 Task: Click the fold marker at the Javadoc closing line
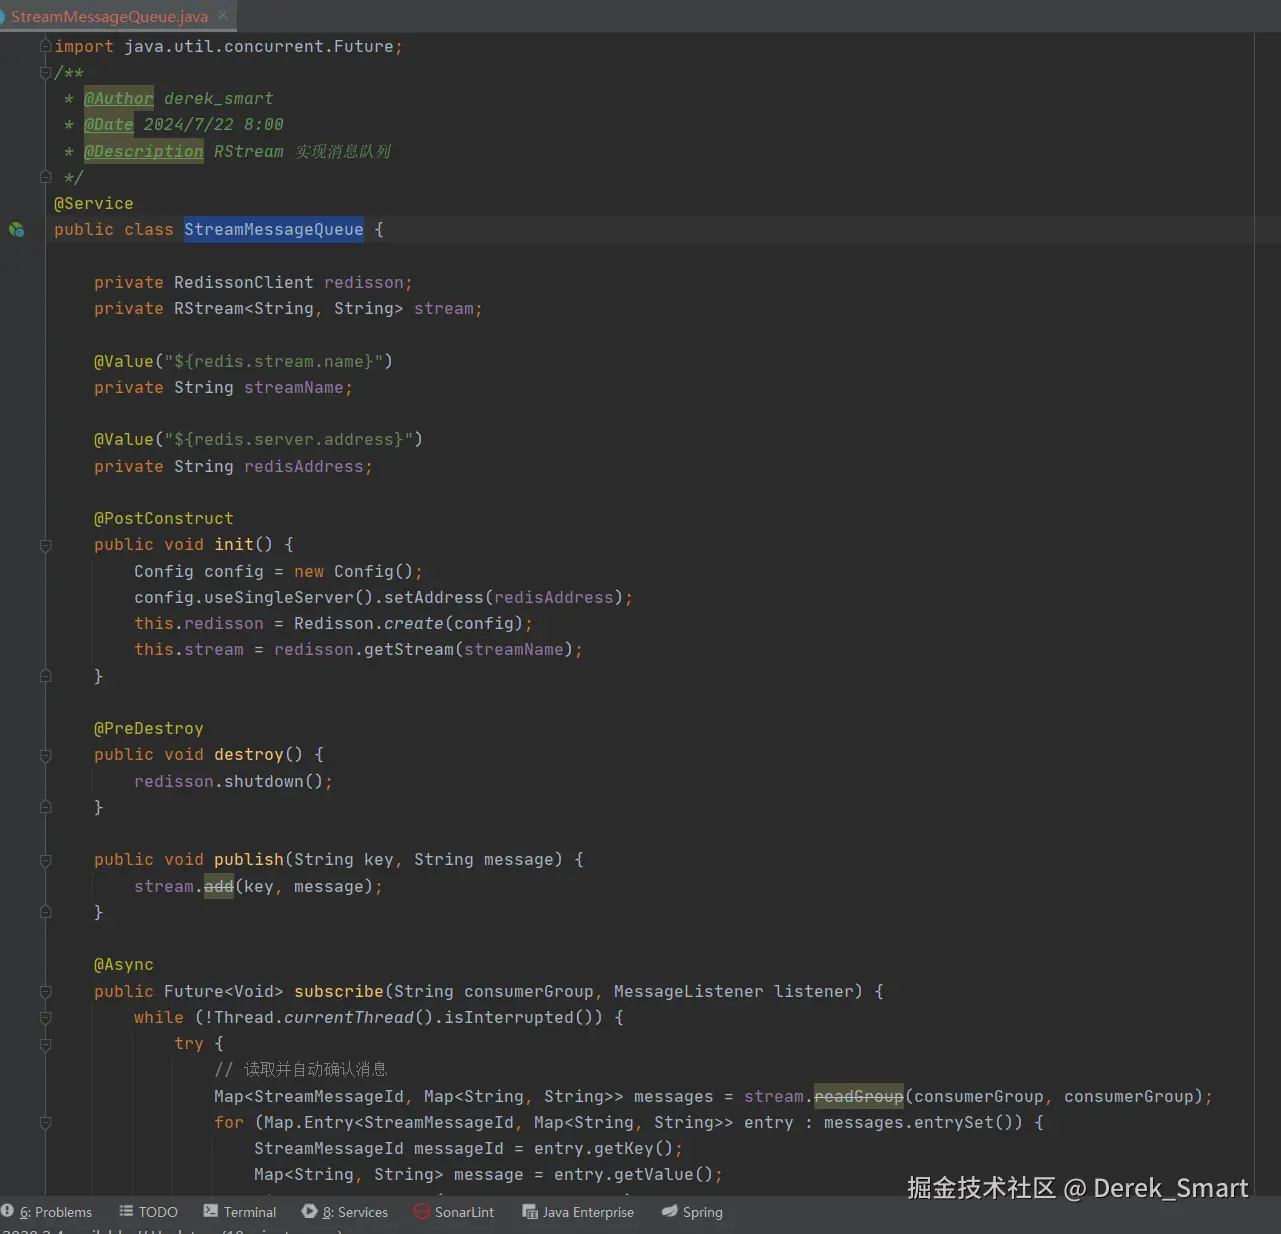coord(45,177)
